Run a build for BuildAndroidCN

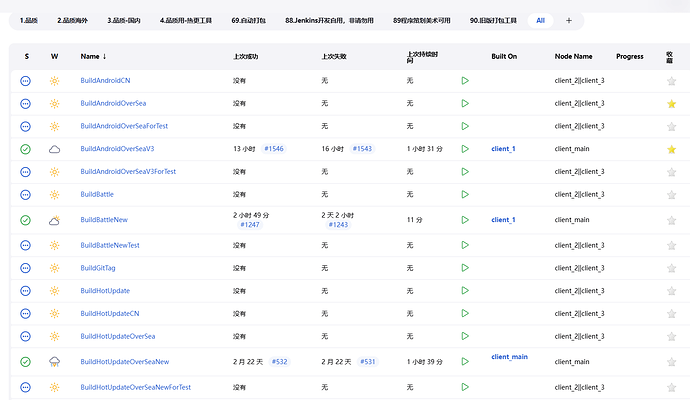(x=465, y=80)
